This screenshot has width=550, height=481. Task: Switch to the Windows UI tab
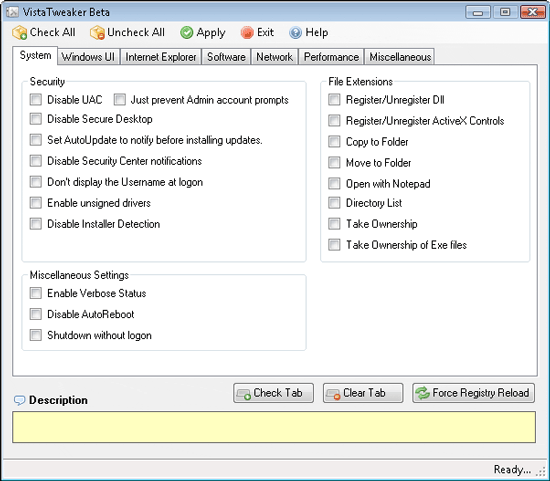click(88, 57)
